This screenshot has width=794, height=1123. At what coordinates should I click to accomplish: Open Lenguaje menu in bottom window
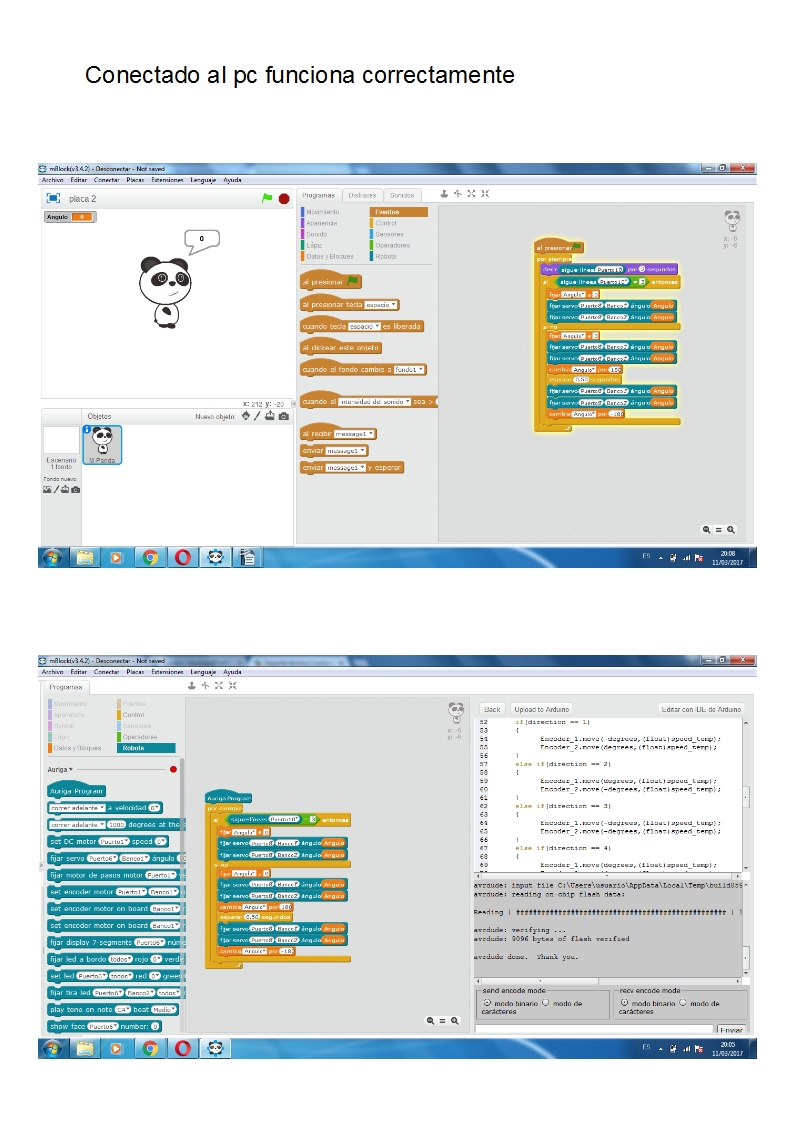[x=203, y=672]
